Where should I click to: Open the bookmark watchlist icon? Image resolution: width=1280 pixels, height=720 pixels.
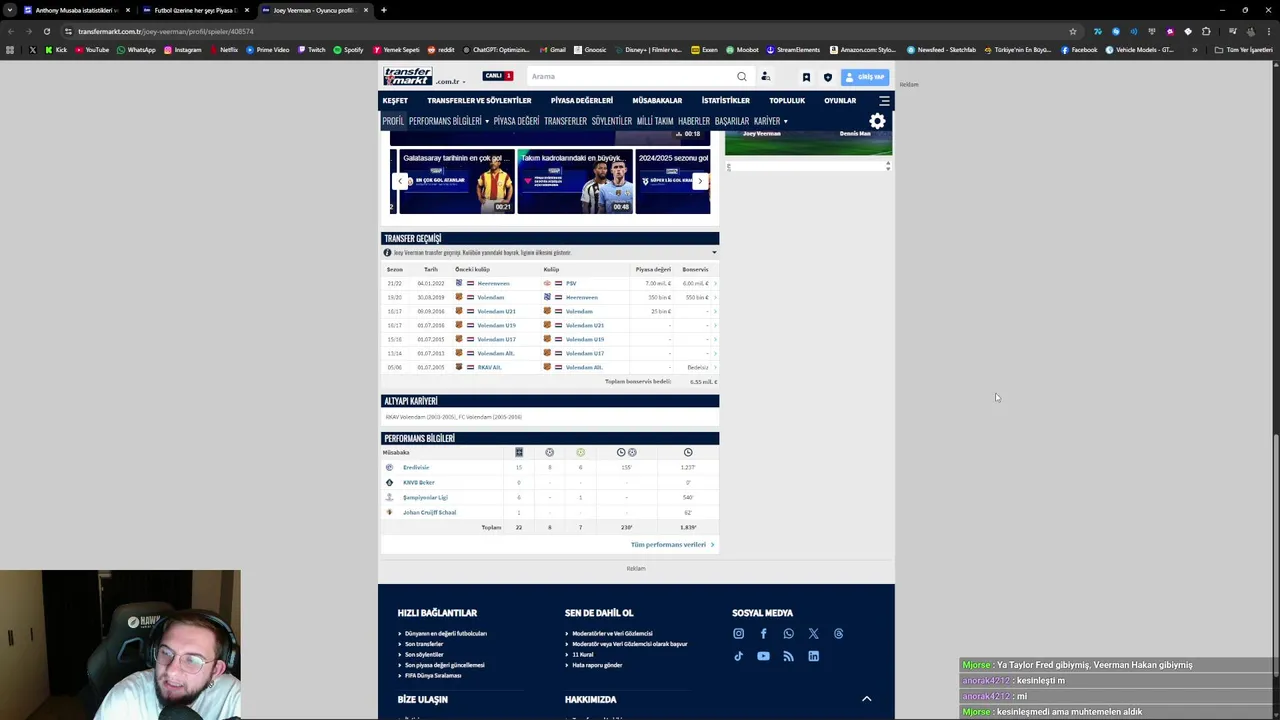tap(806, 77)
